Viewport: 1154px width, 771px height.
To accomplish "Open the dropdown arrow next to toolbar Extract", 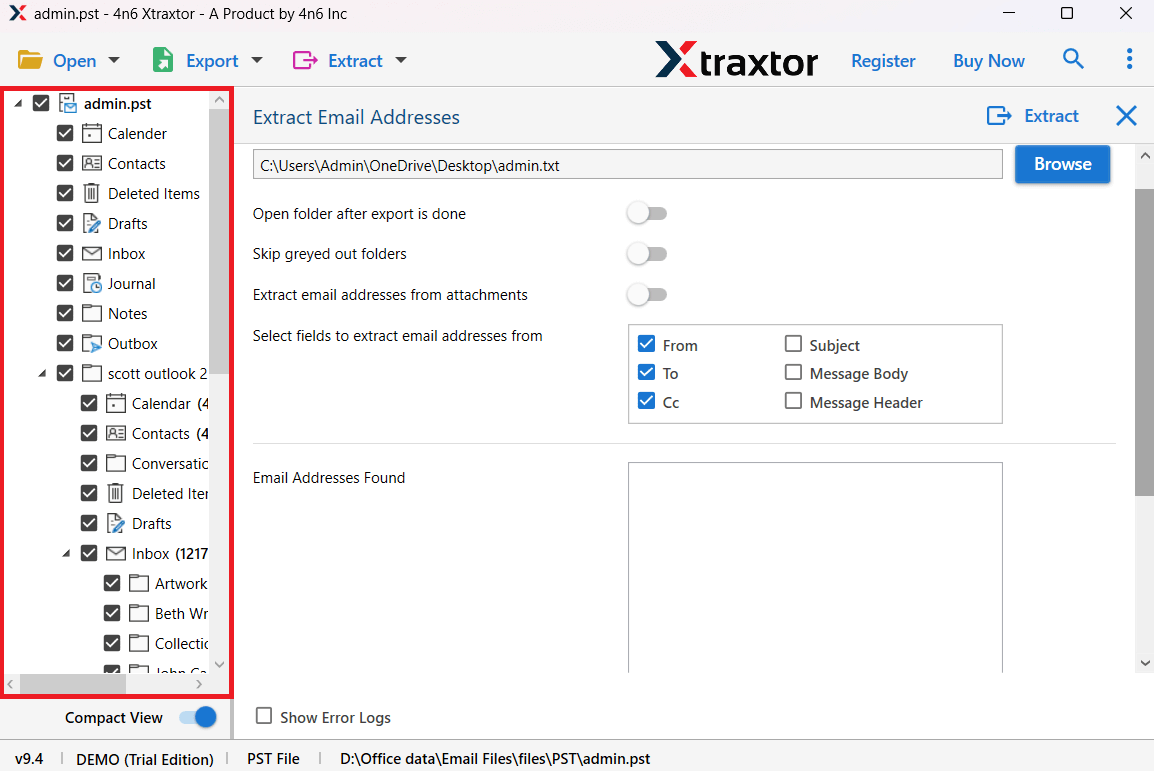I will pos(401,60).
